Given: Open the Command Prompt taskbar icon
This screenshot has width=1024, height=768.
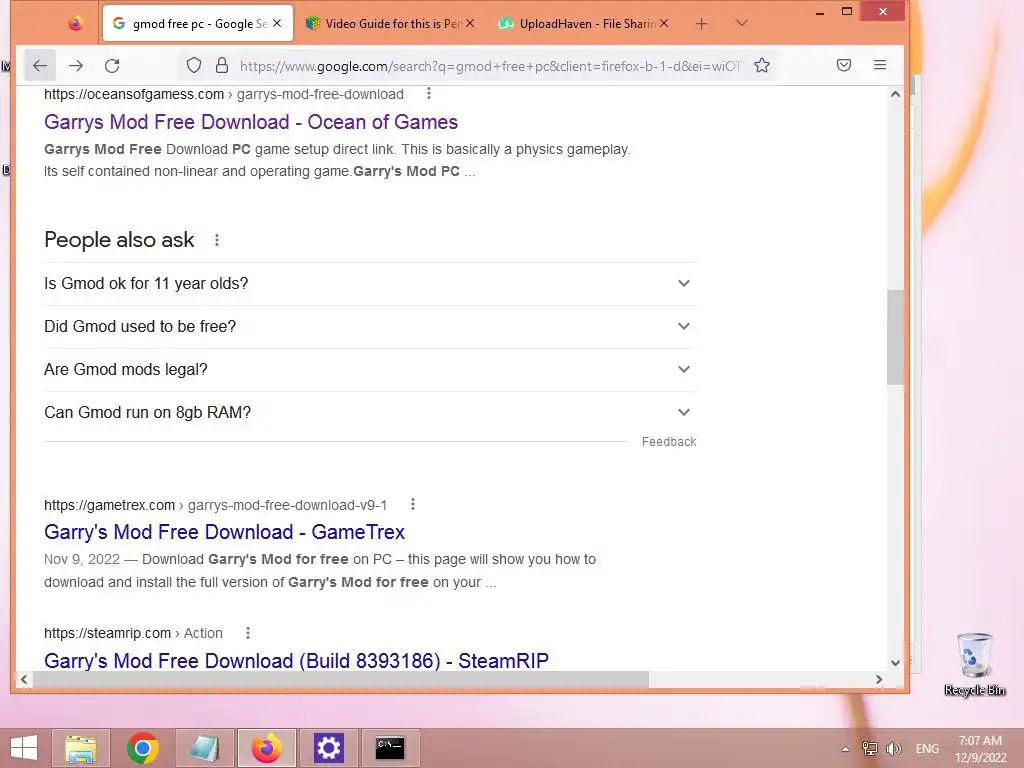Looking at the screenshot, I should point(391,748).
